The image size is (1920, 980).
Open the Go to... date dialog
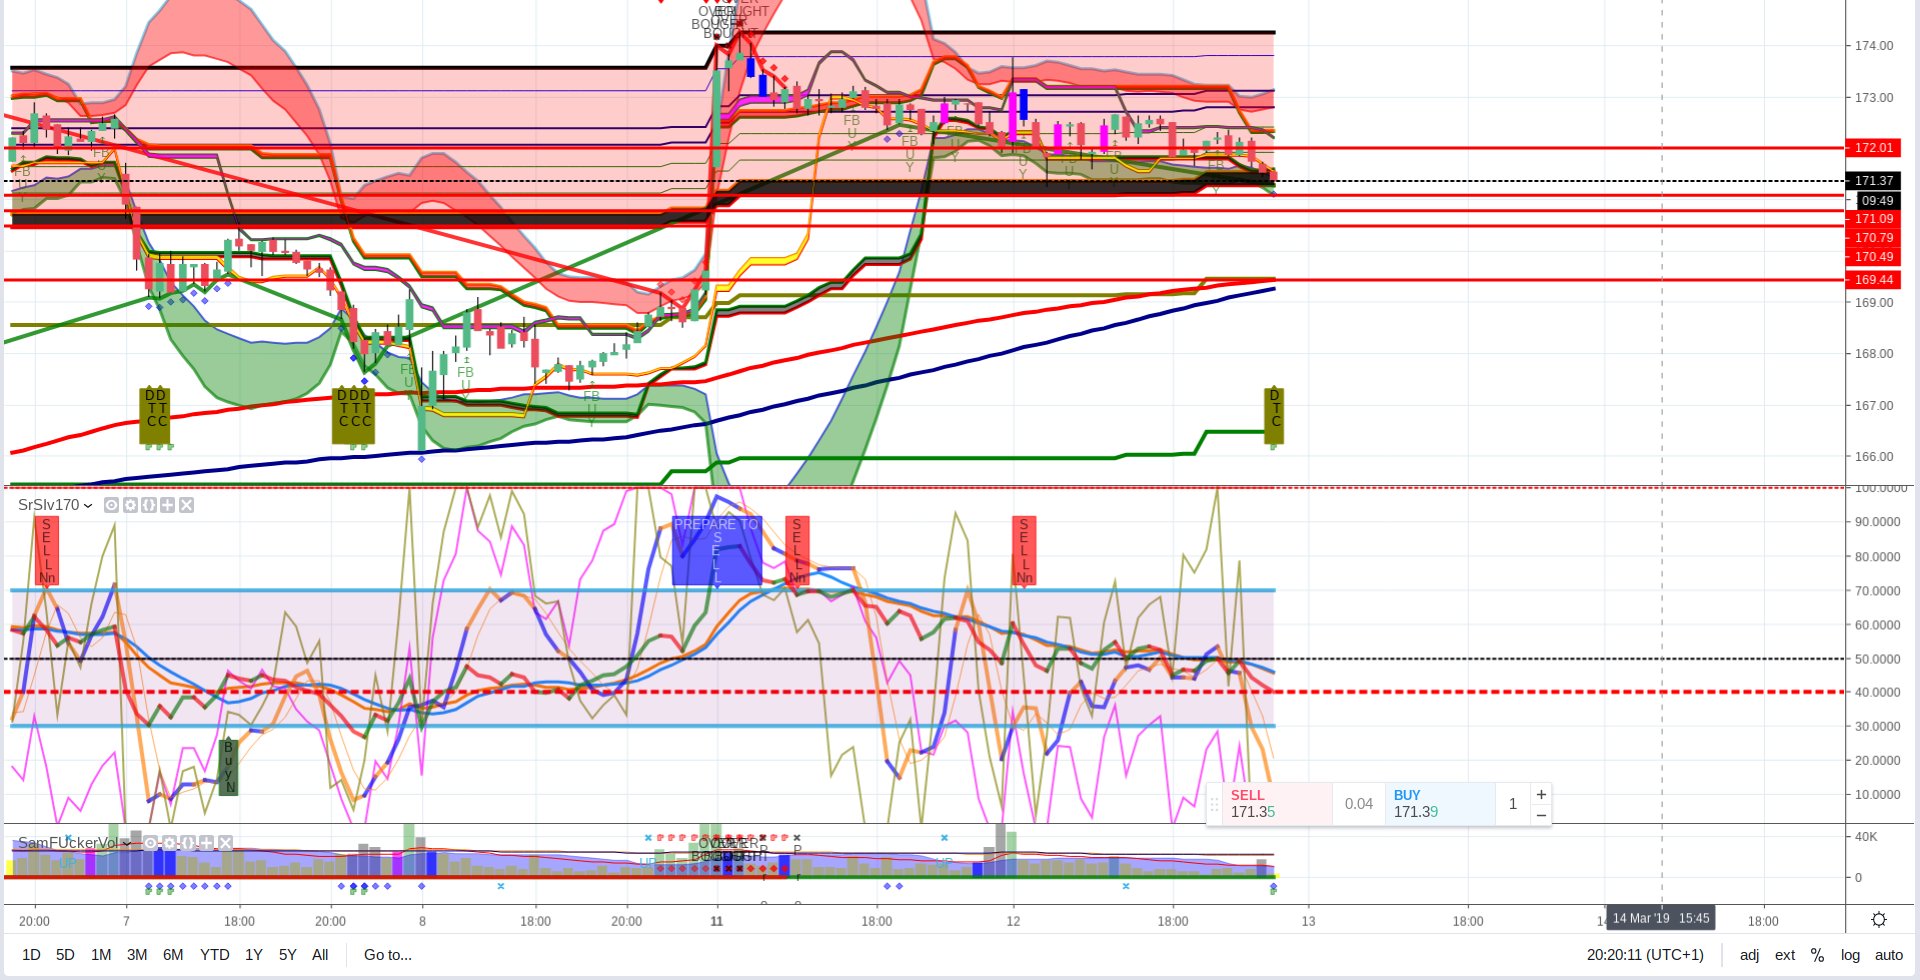(388, 955)
